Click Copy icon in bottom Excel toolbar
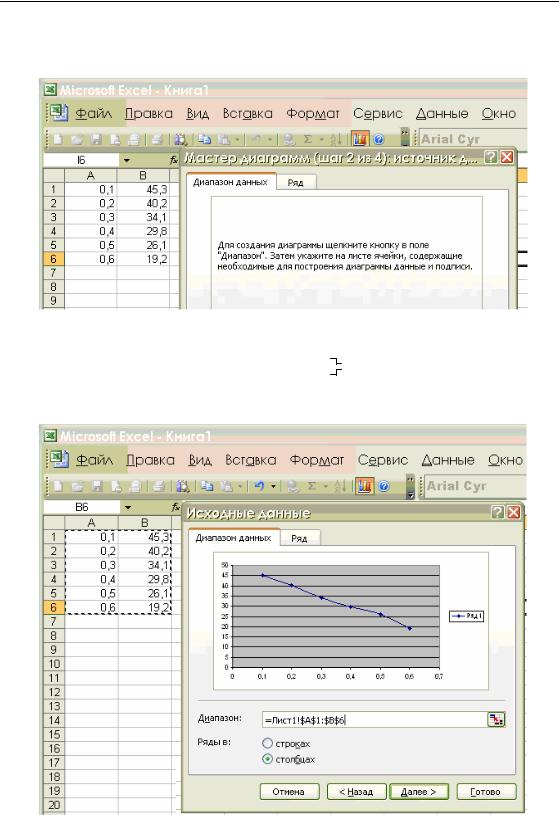The width and height of the screenshot is (559, 815). coord(207,487)
